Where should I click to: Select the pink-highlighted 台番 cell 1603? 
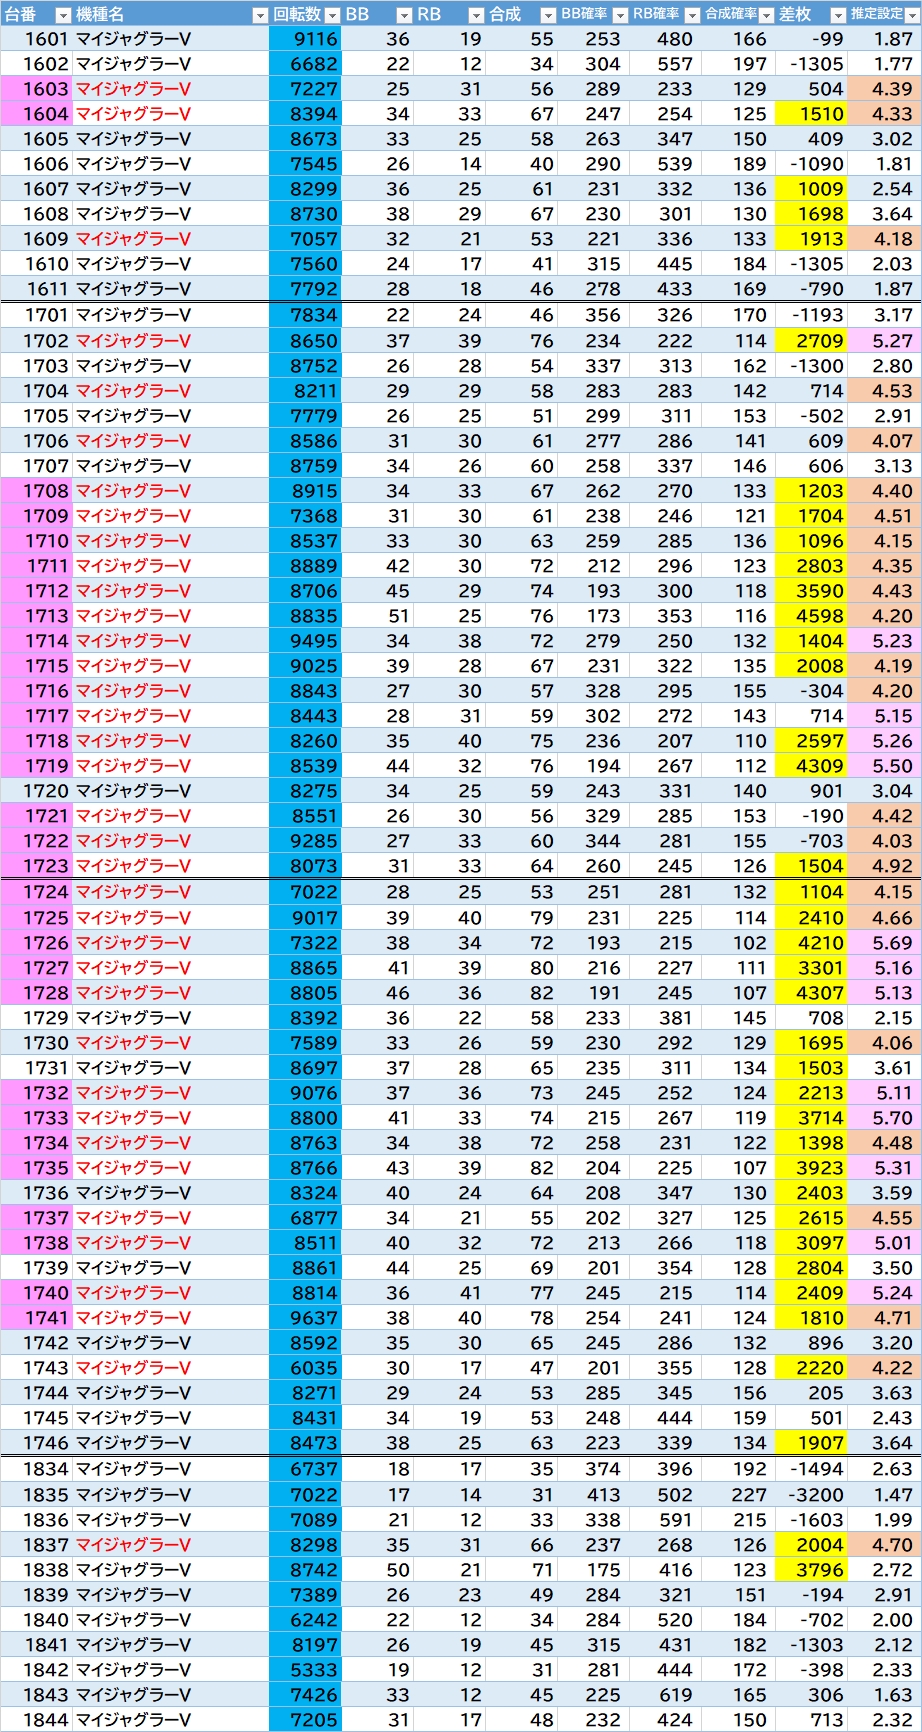pos(36,89)
